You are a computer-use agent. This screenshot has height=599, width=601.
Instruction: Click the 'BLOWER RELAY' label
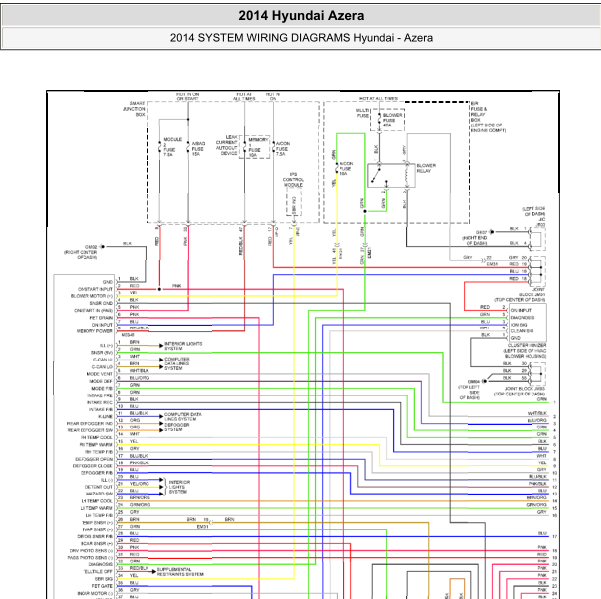tap(426, 168)
